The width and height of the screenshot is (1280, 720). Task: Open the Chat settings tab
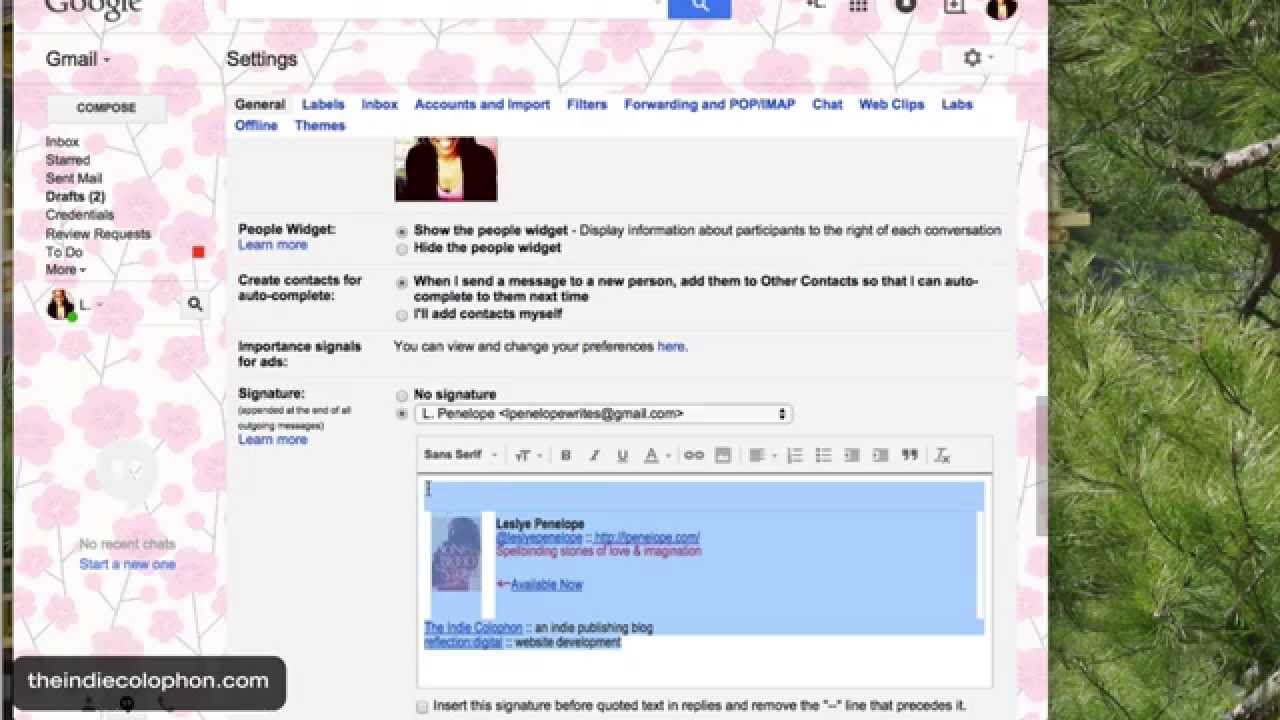pyautogui.click(x=827, y=104)
